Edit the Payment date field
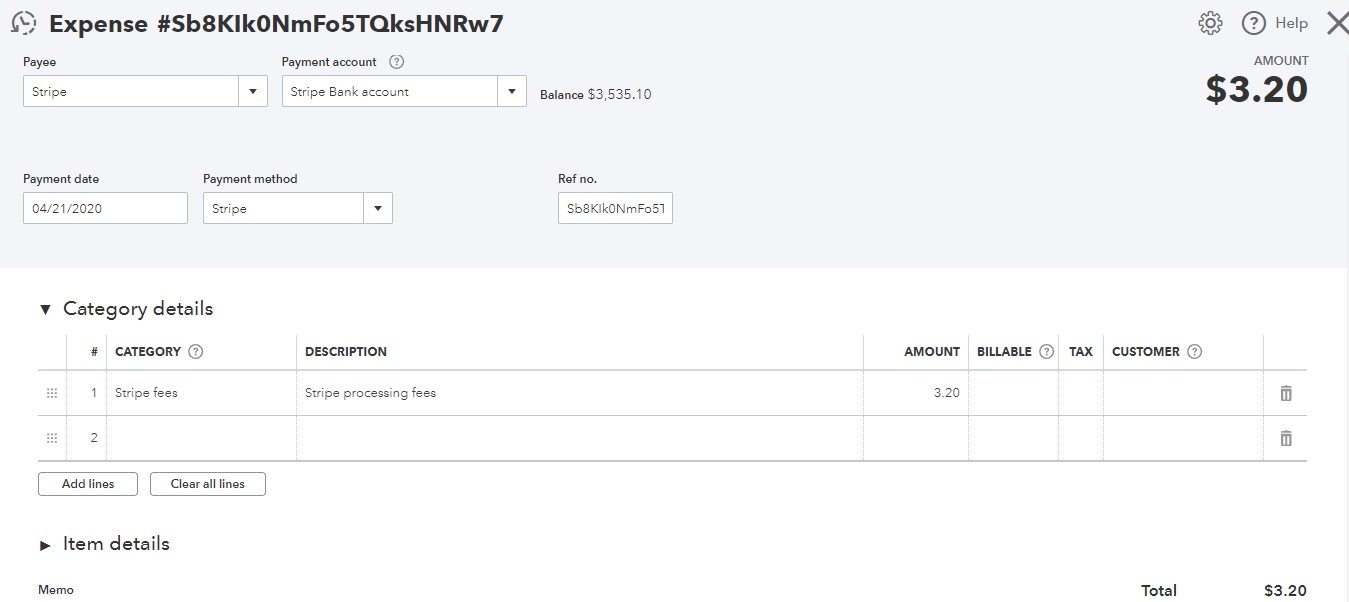The width and height of the screenshot is (1349, 602). (105, 209)
